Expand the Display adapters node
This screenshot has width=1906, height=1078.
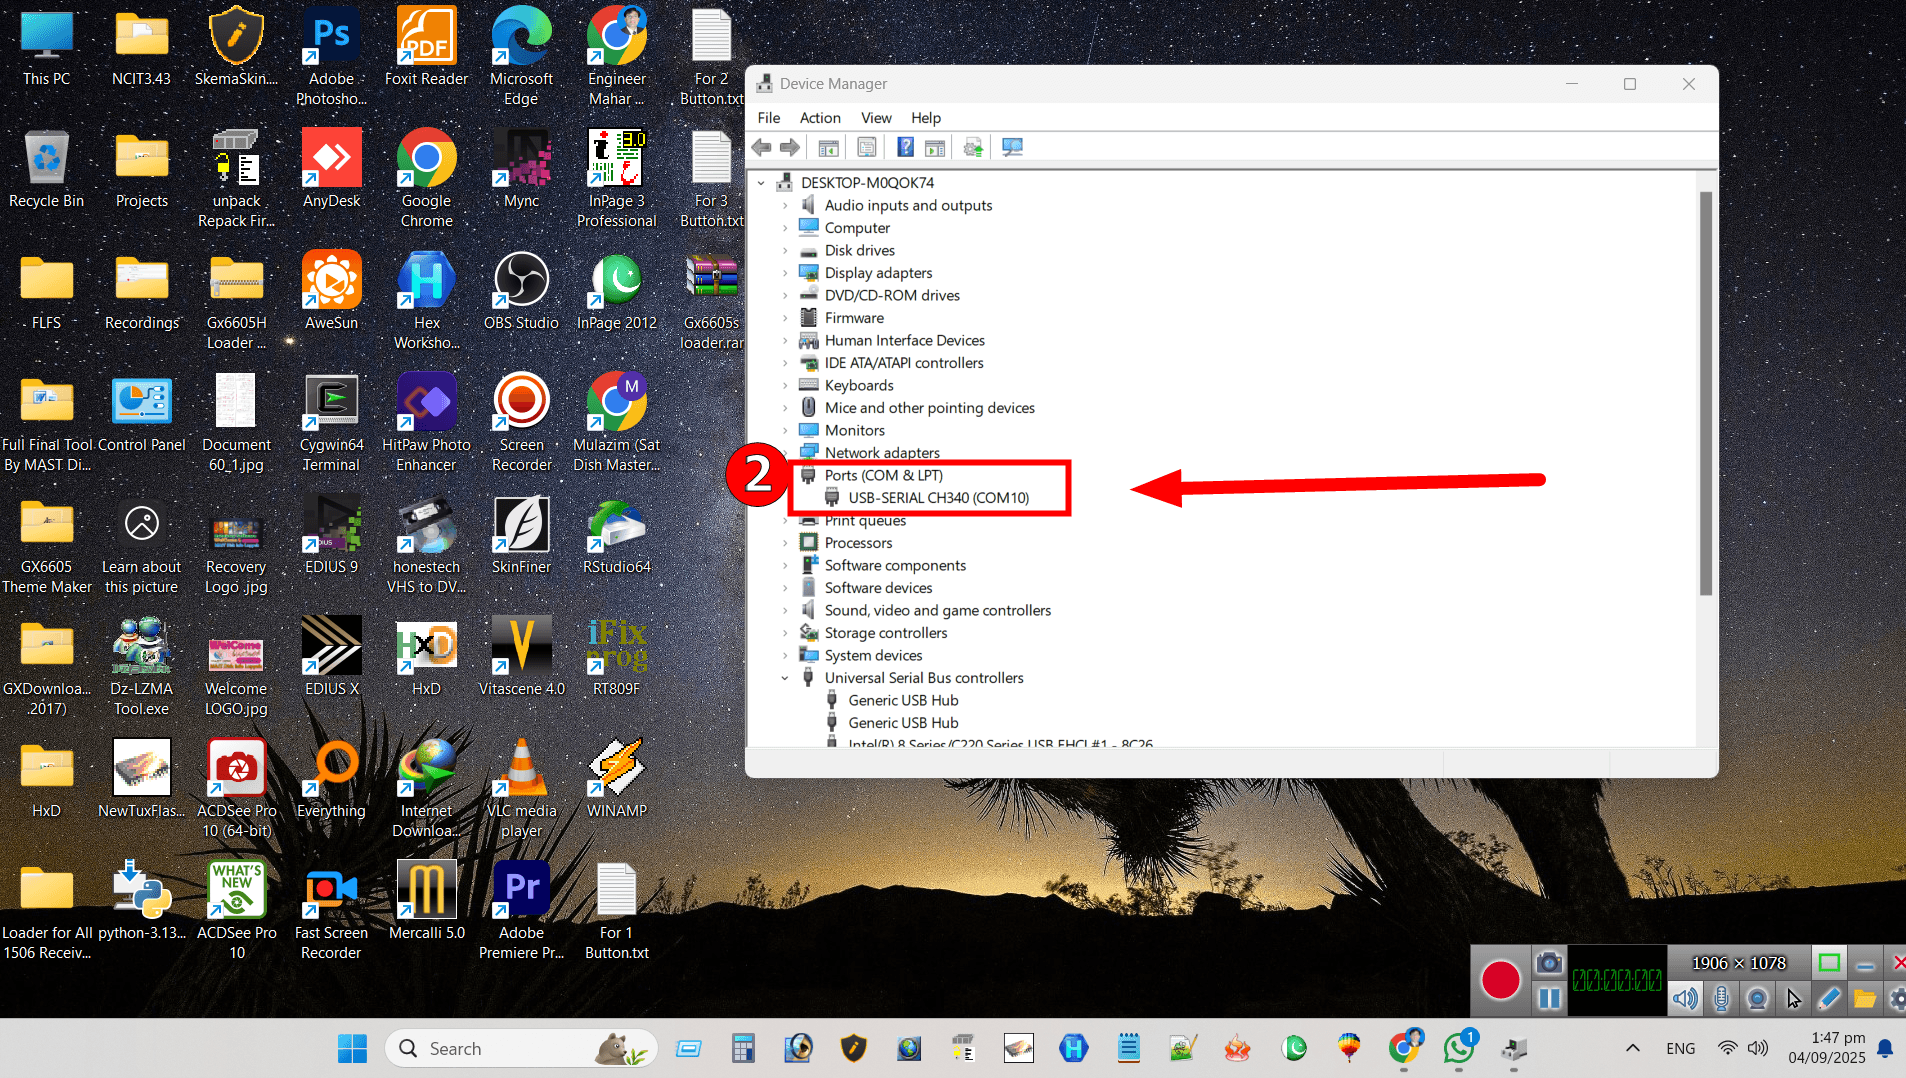pyautogui.click(x=787, y=272)
